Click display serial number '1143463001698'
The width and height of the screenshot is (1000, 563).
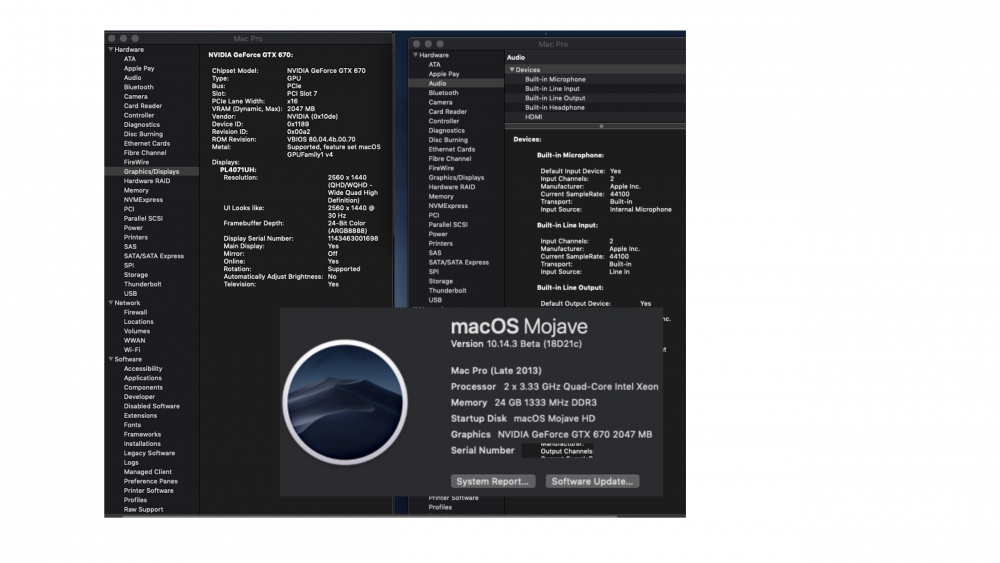point(353,238)
